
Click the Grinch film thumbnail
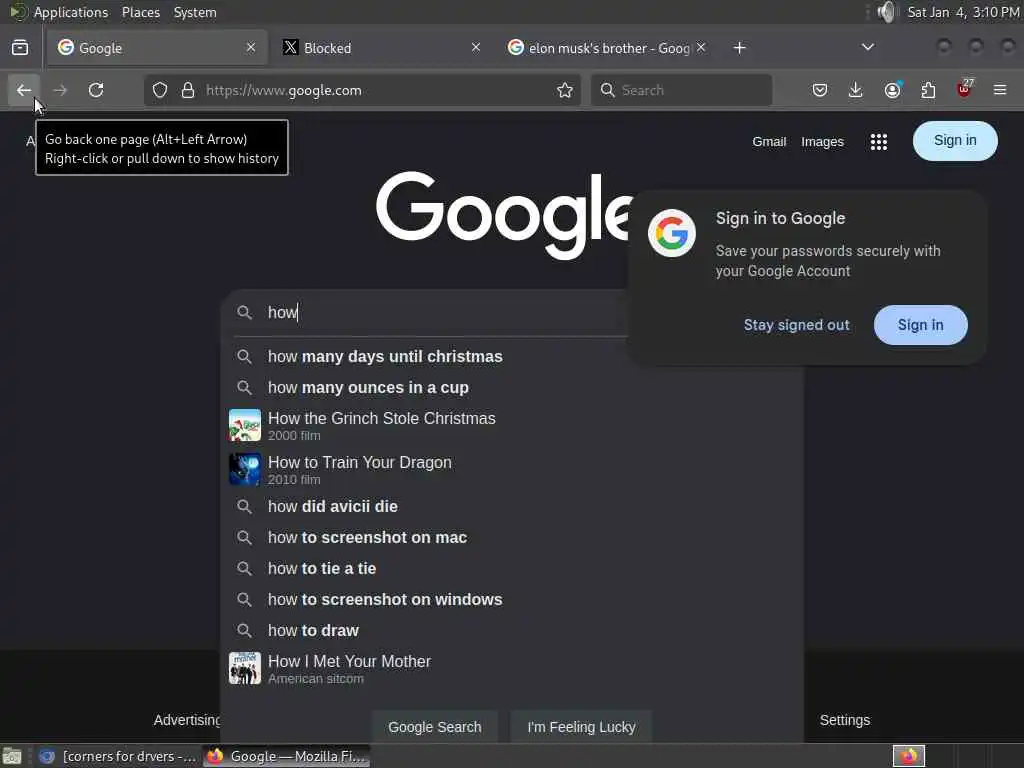click(245, 425)
